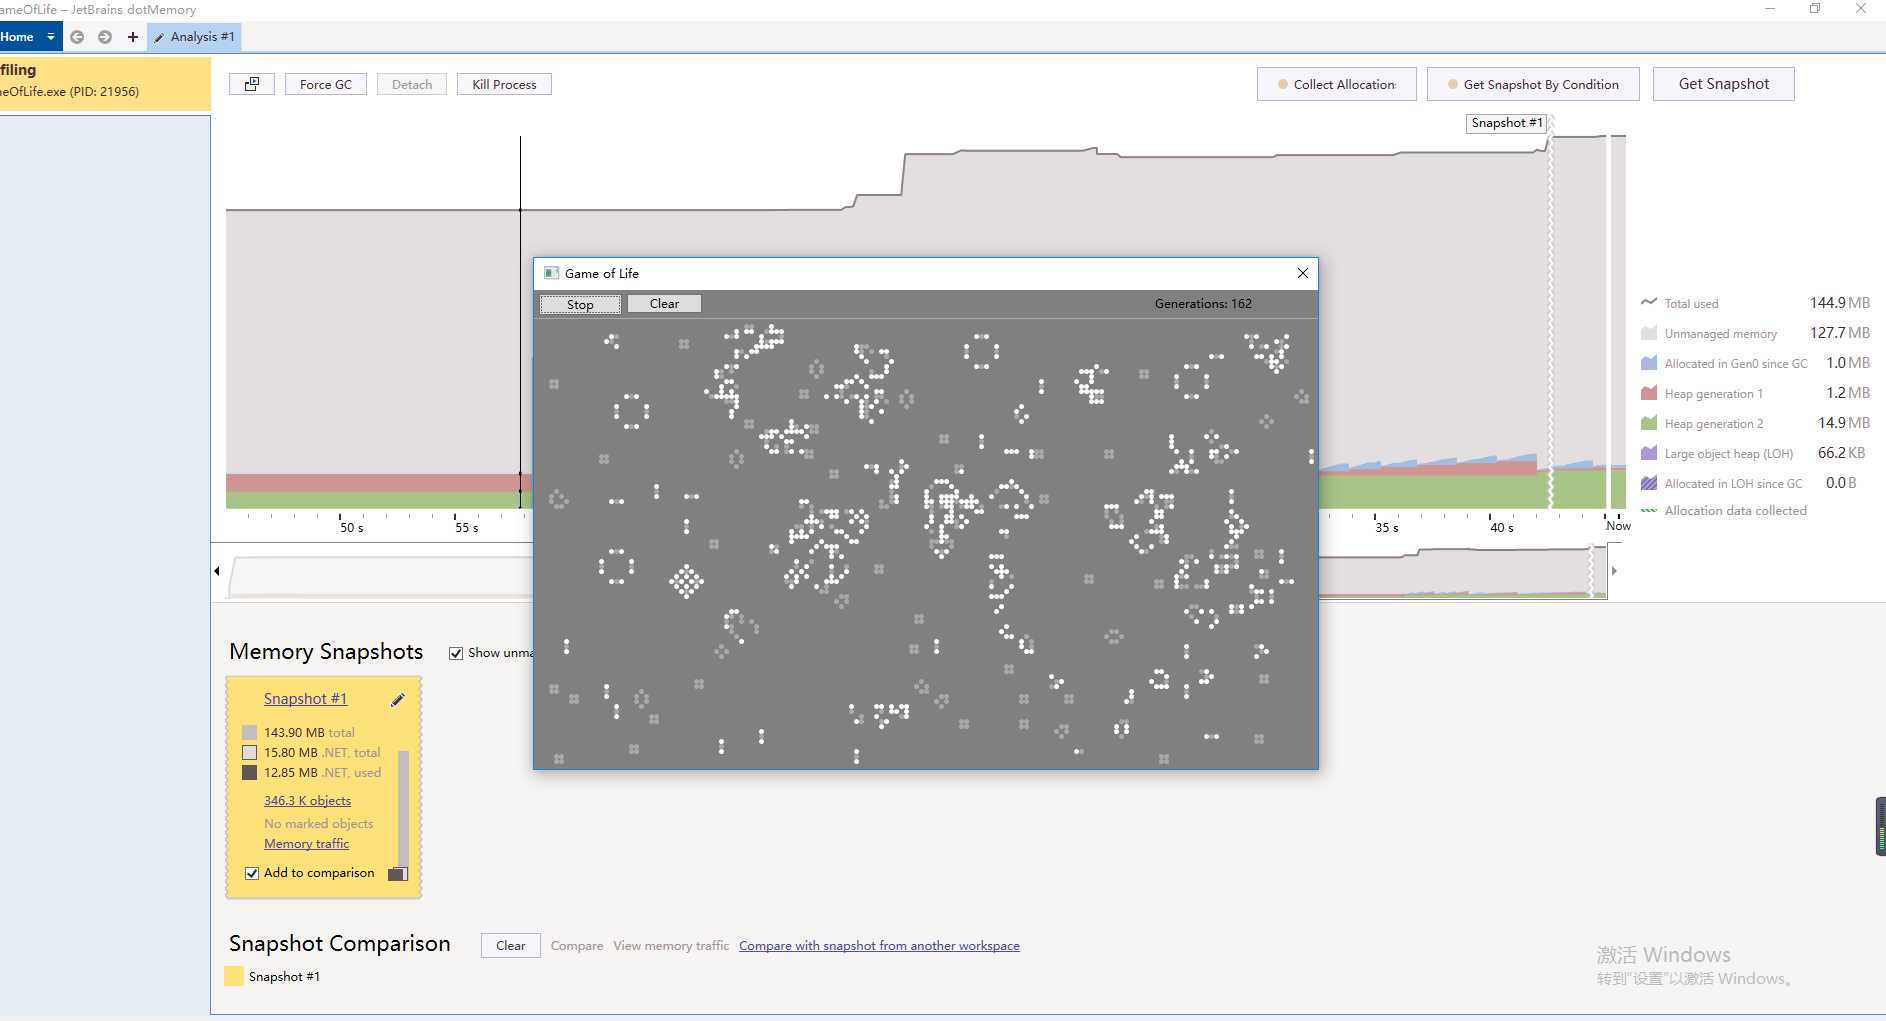Go back with the navigation arrow
Image resolution: width=1886 pixels, height=1021 pixels.
(77, 37)
